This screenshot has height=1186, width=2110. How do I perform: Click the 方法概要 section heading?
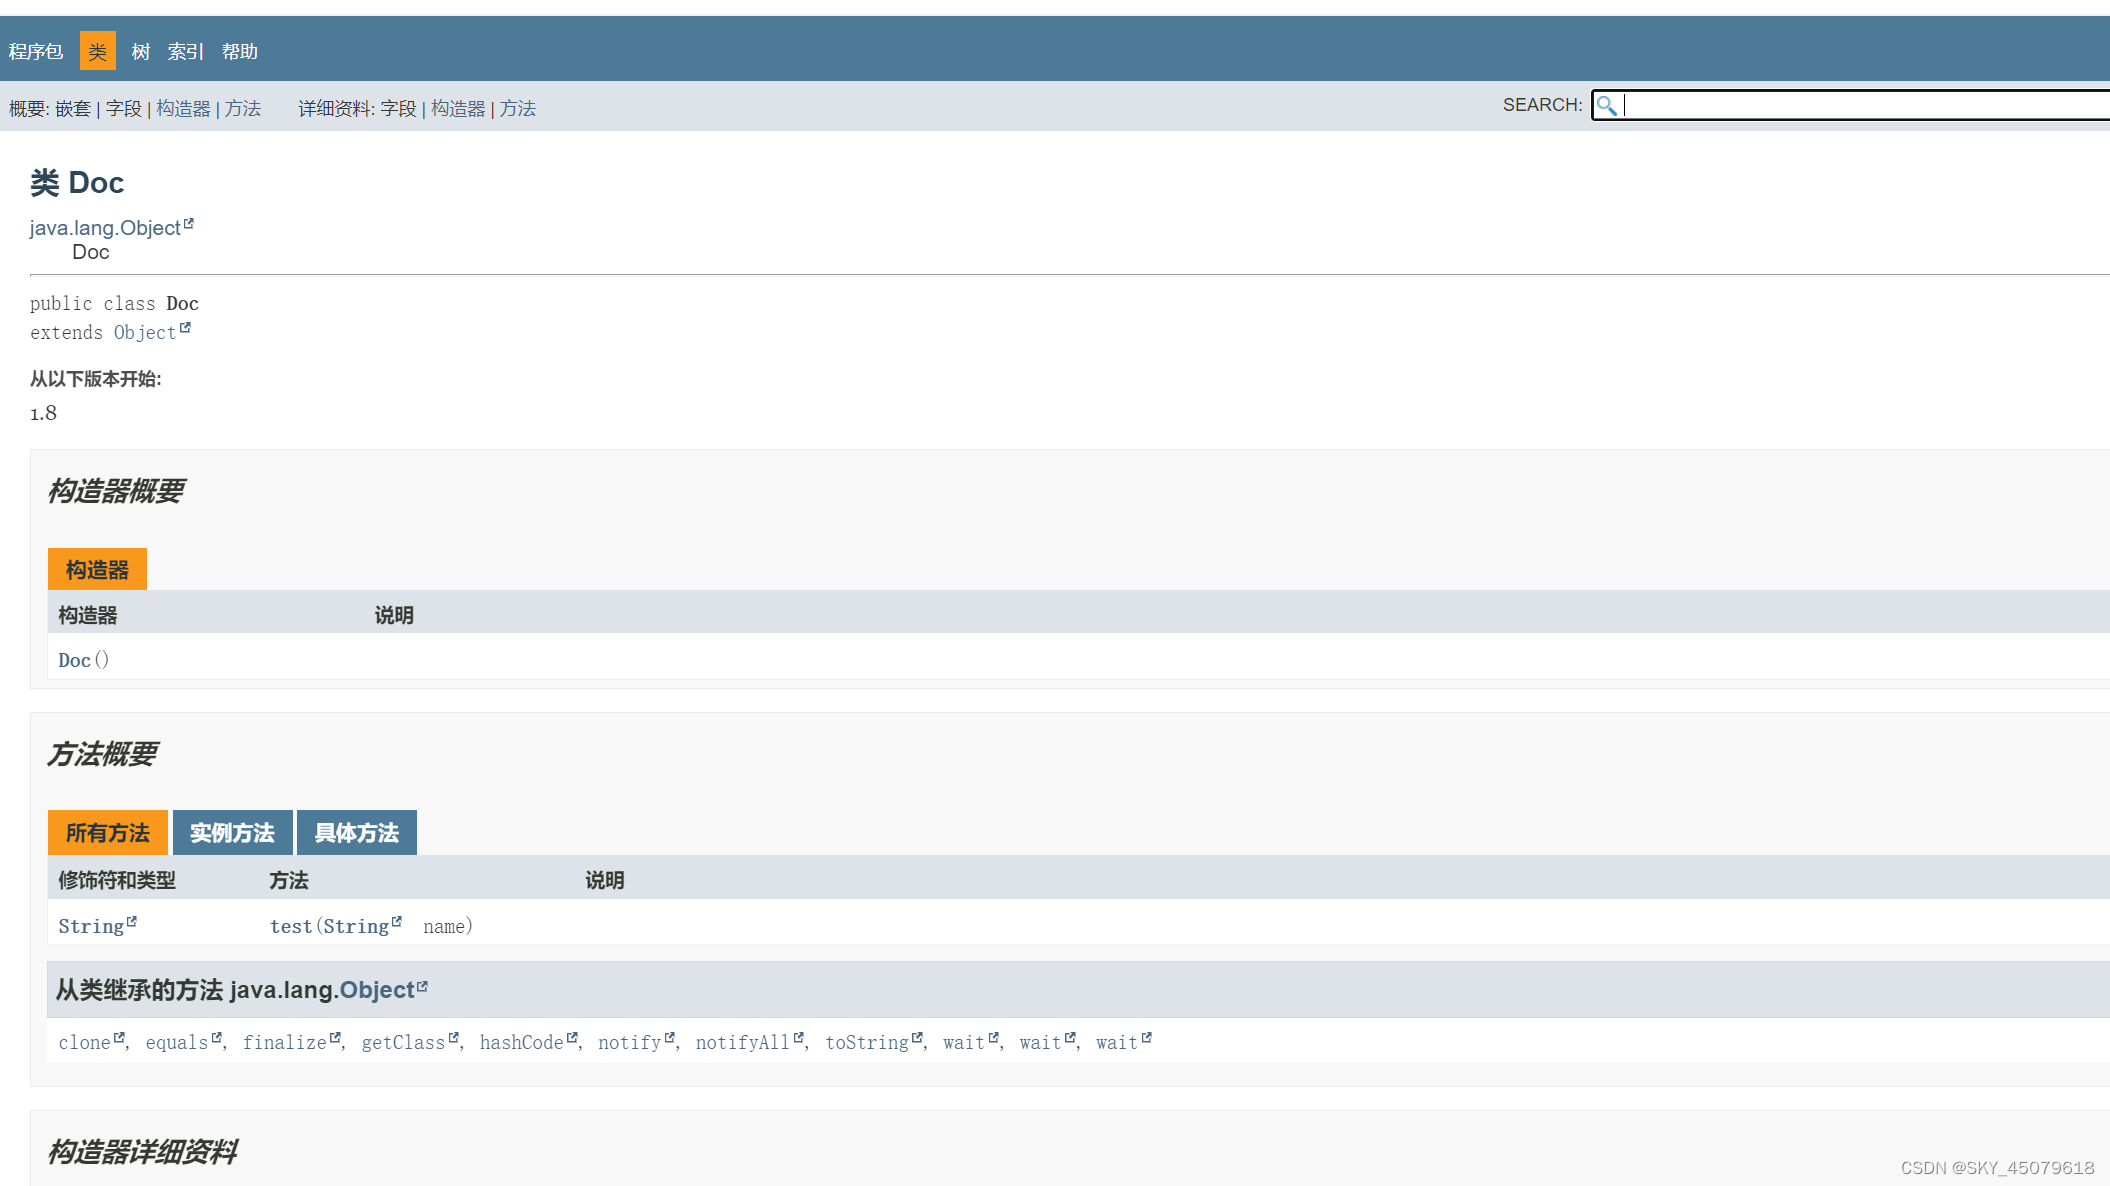(x=102, y=754)
